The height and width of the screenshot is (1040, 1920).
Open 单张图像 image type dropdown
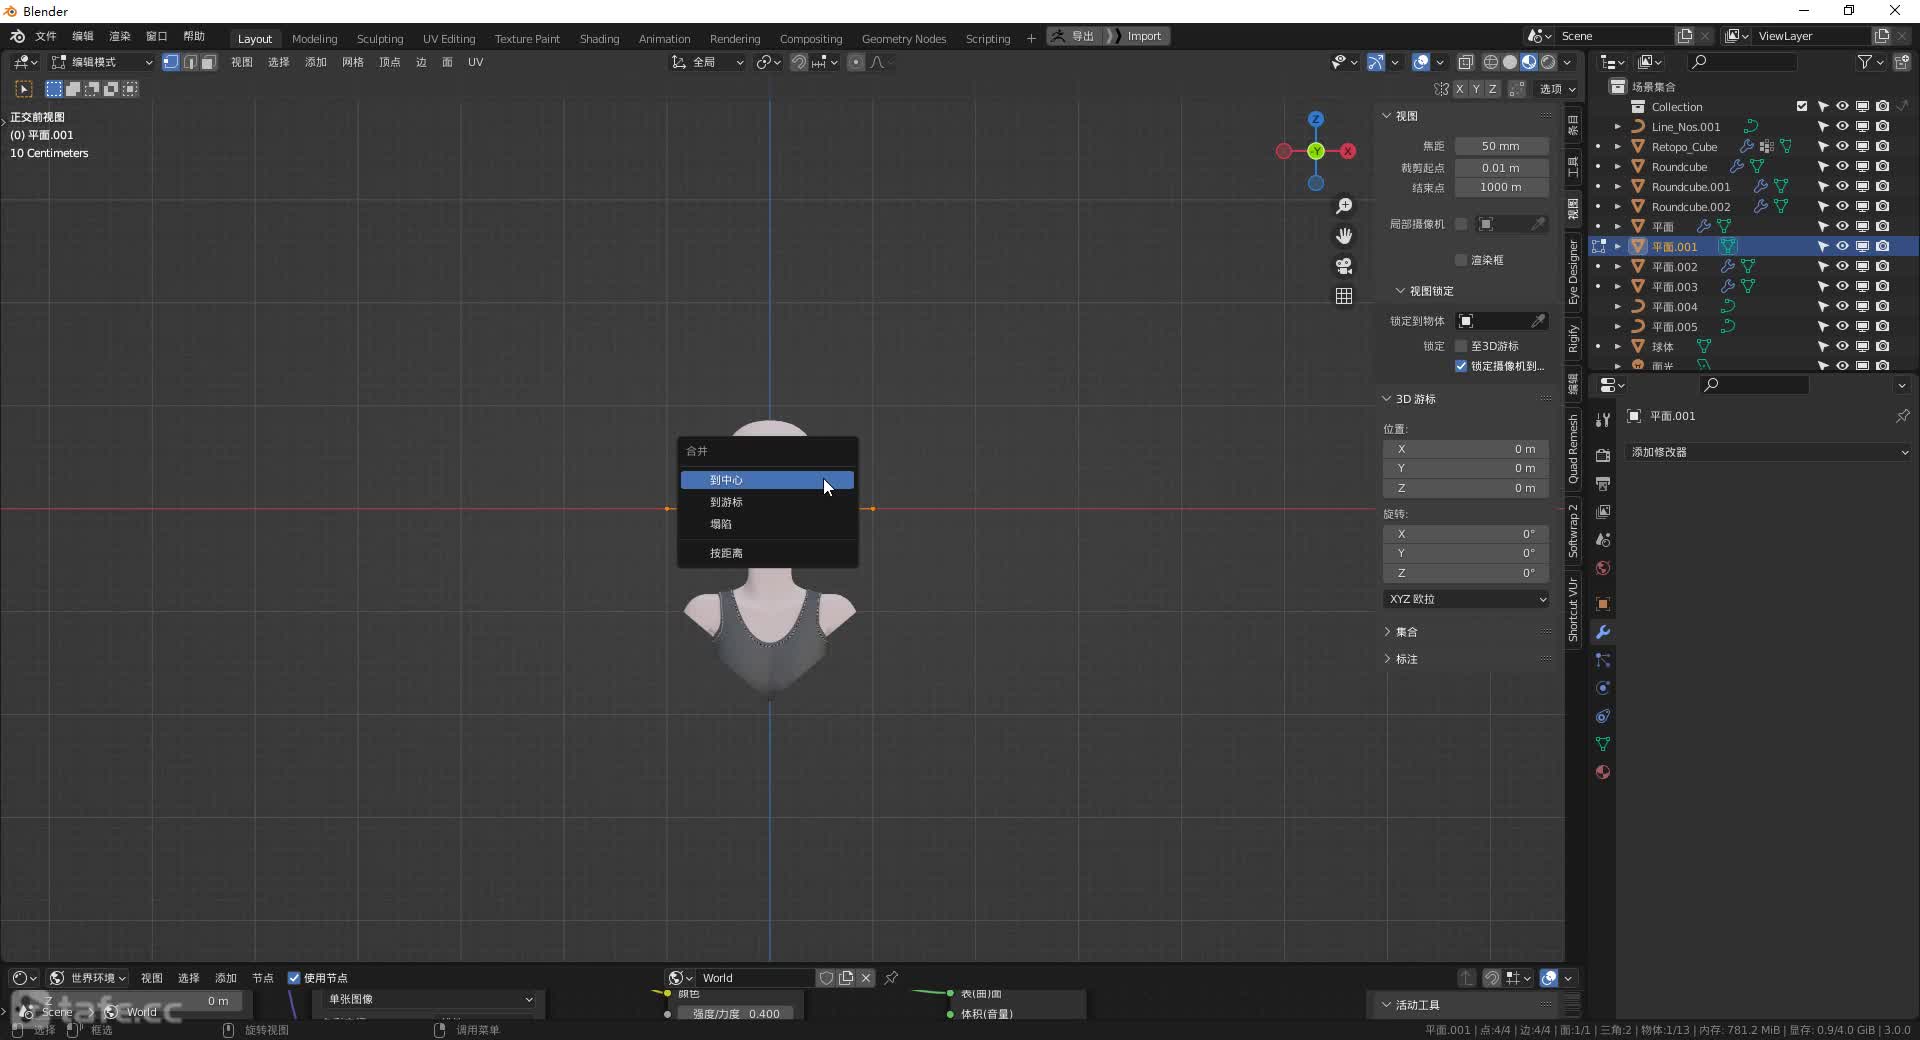[430, 999]
